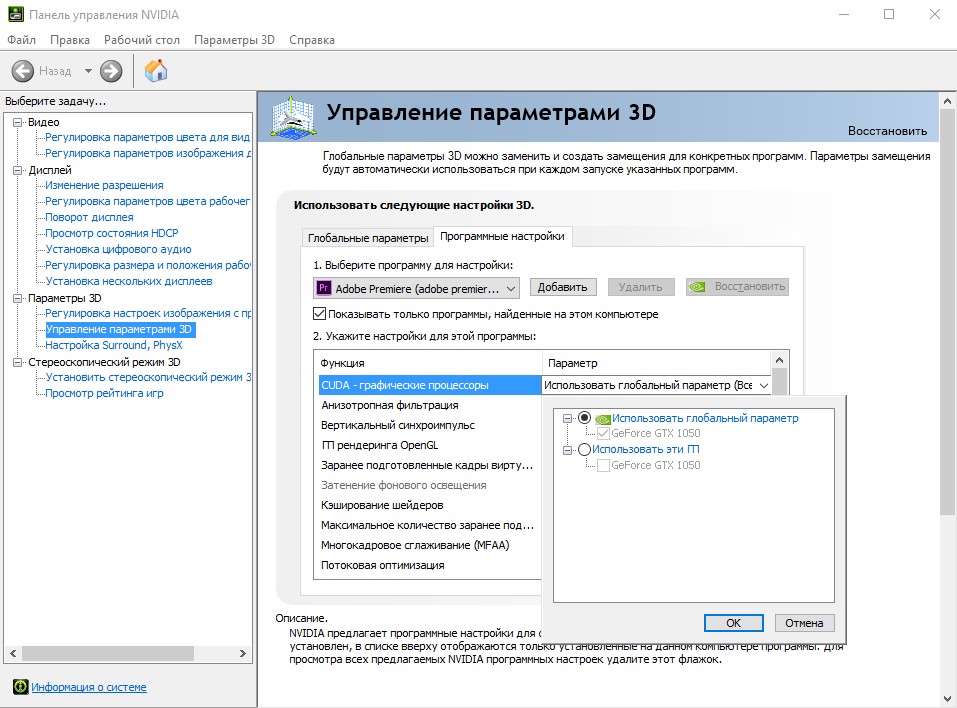Click the NVIDIA logo beside global parameter
The width and height of the screenshot is (957, 708).
click(603, 419)
